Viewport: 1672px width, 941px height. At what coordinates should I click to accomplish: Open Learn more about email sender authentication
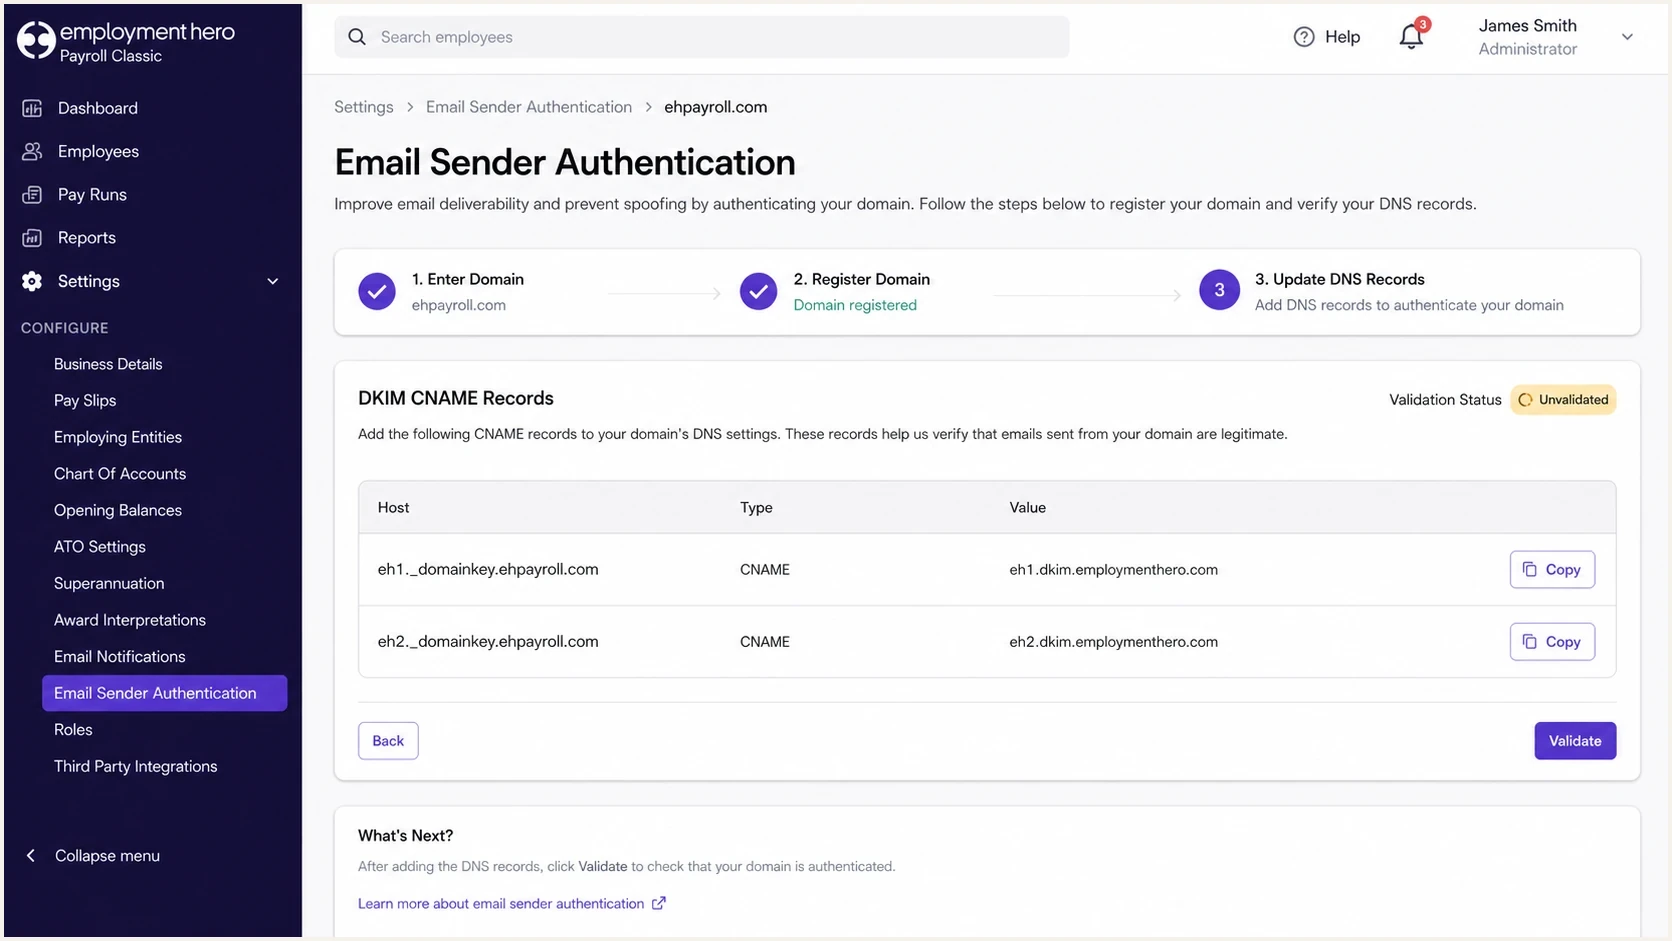pos(501,903)
